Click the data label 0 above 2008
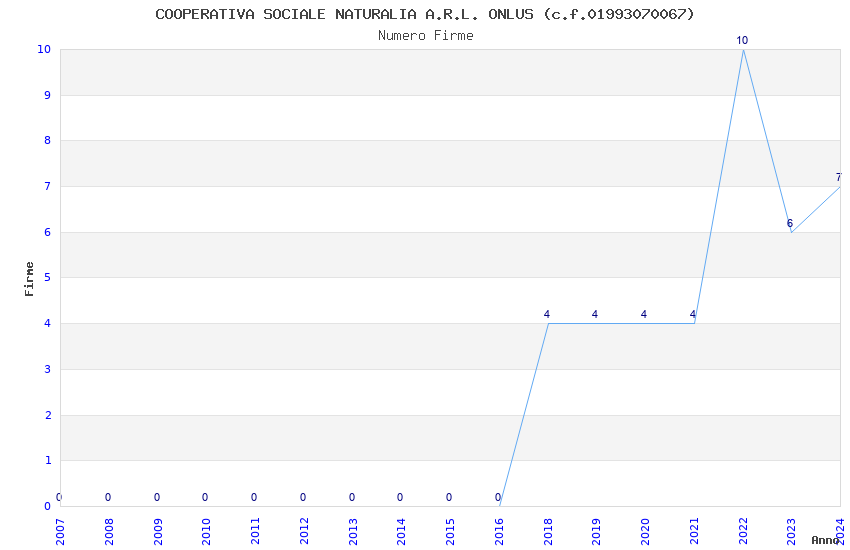This screenshot has height=550, width=850. 108,497
